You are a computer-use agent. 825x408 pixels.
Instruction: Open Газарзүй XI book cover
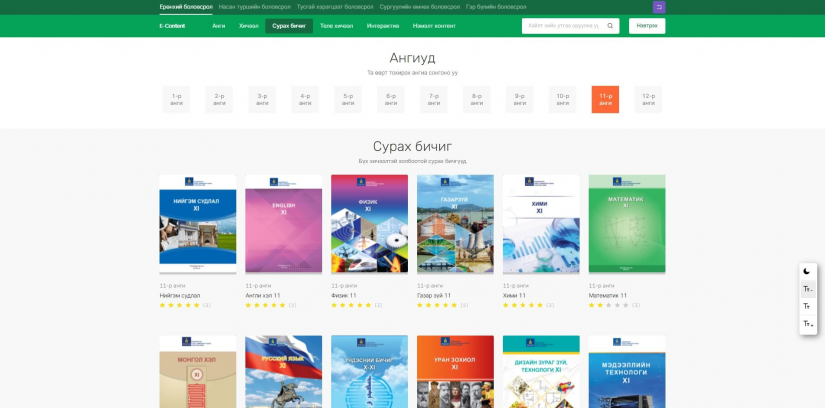(x=455, y=224)
